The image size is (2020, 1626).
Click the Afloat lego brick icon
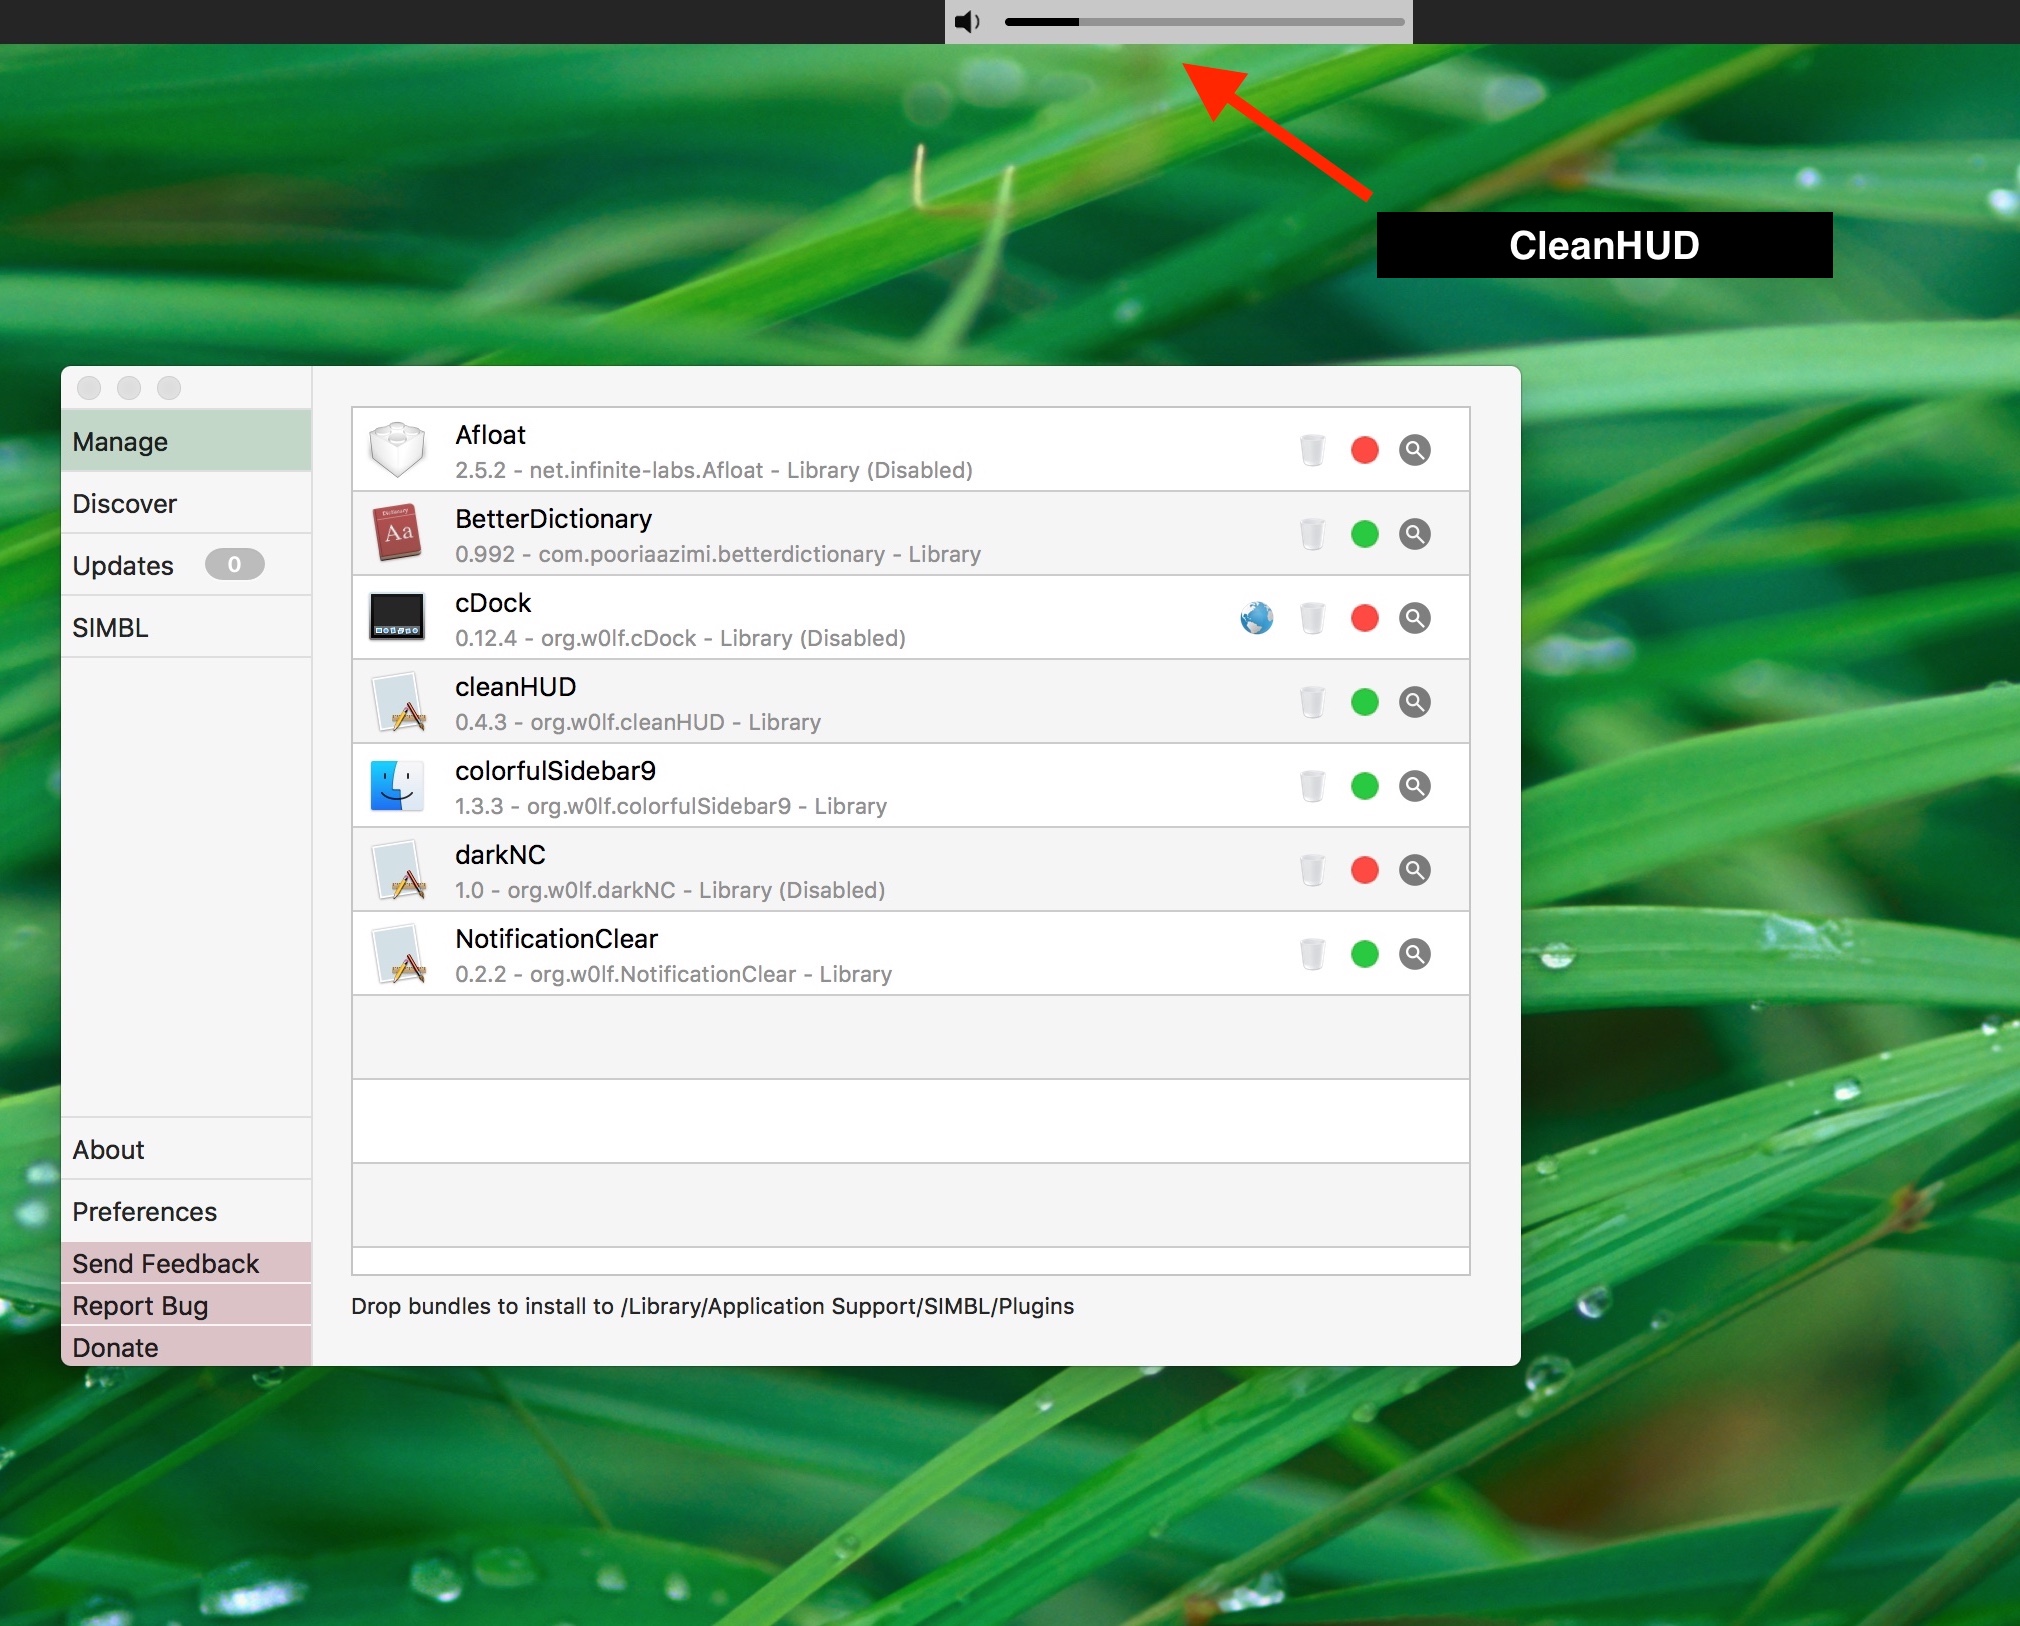(397, 450)
